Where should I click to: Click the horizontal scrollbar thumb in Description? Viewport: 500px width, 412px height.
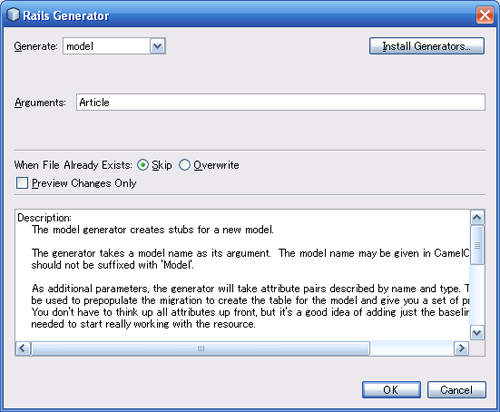click(x=200, y=348)
